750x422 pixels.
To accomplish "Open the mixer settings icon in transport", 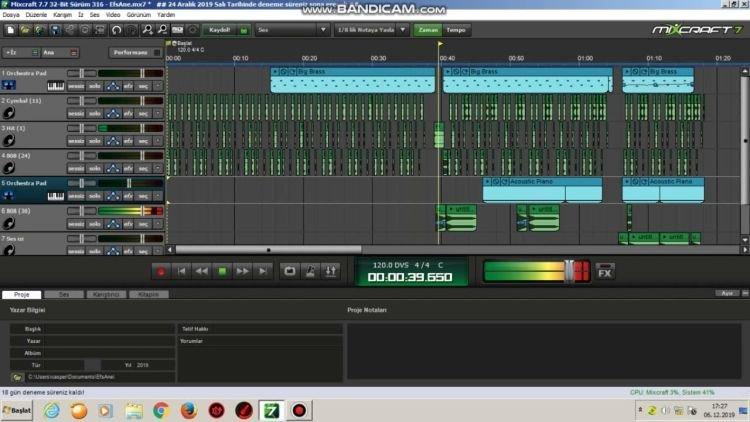I will click(331, 271).
